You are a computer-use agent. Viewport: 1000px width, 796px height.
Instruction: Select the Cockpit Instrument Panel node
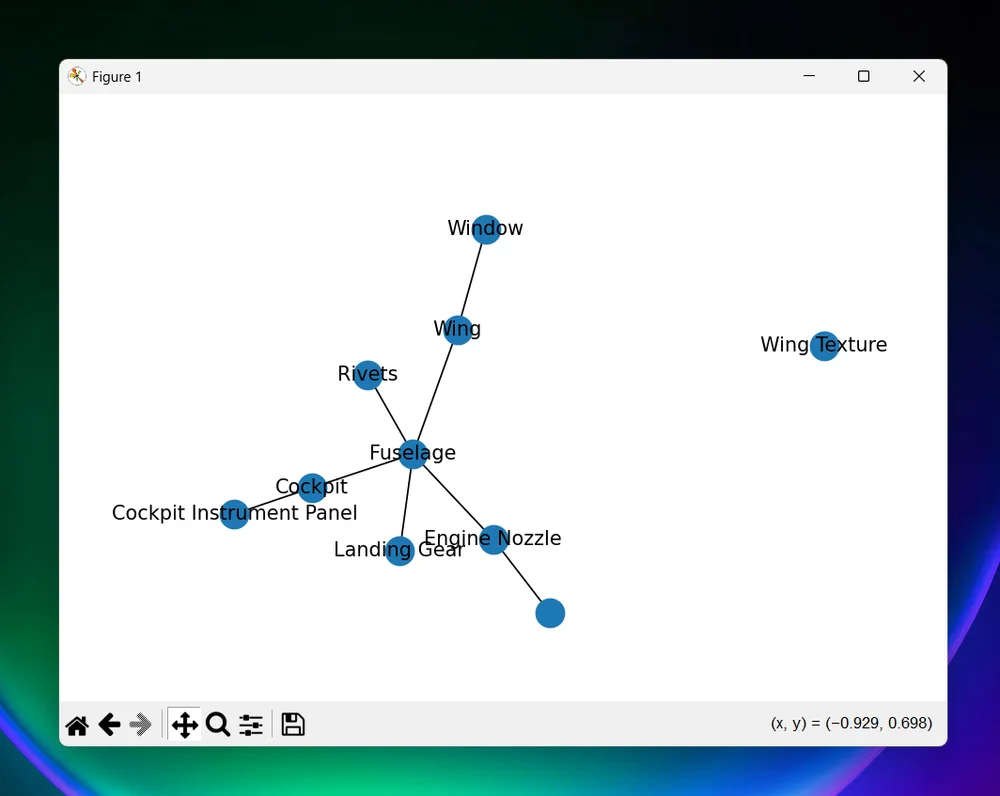coord(234,514)
